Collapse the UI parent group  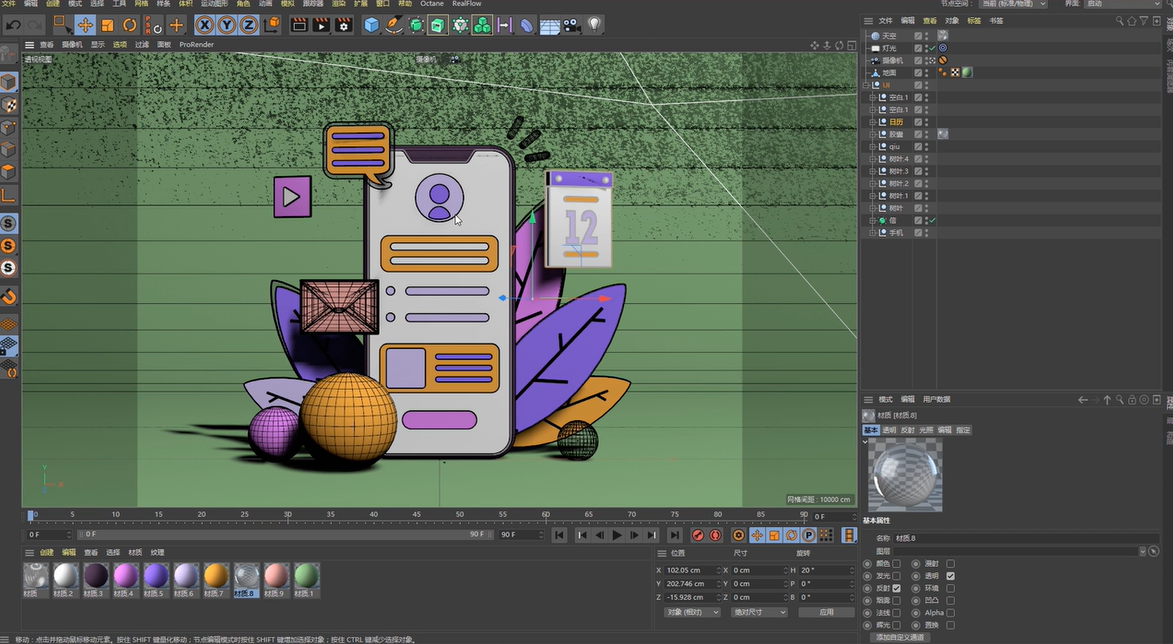click(x=866, y=85)
